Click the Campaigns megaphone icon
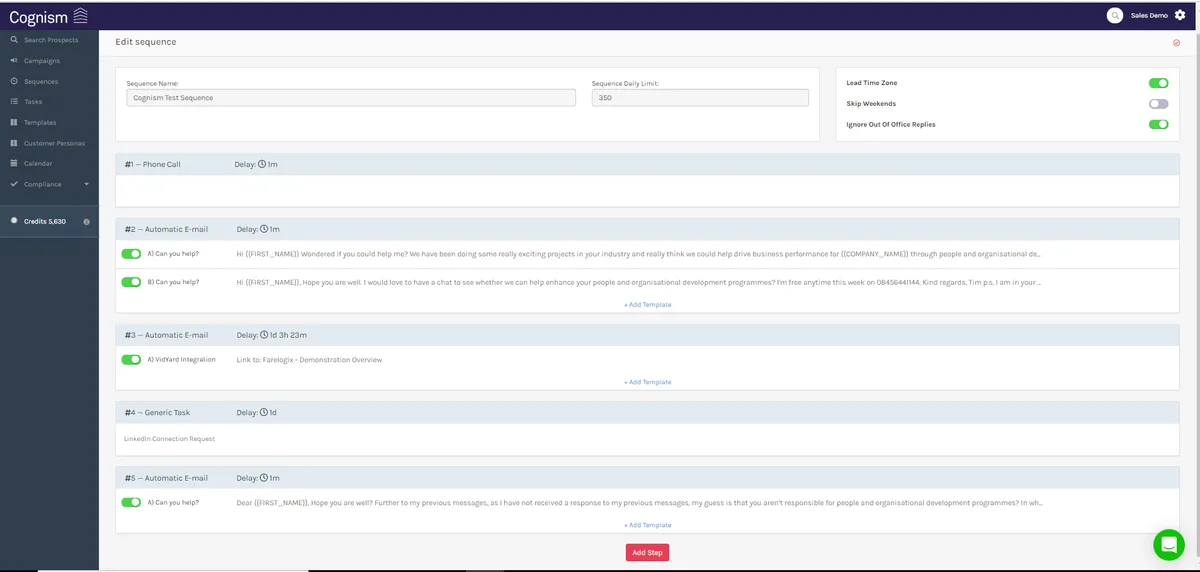The image size is (1200, 572). coord(14,60)
